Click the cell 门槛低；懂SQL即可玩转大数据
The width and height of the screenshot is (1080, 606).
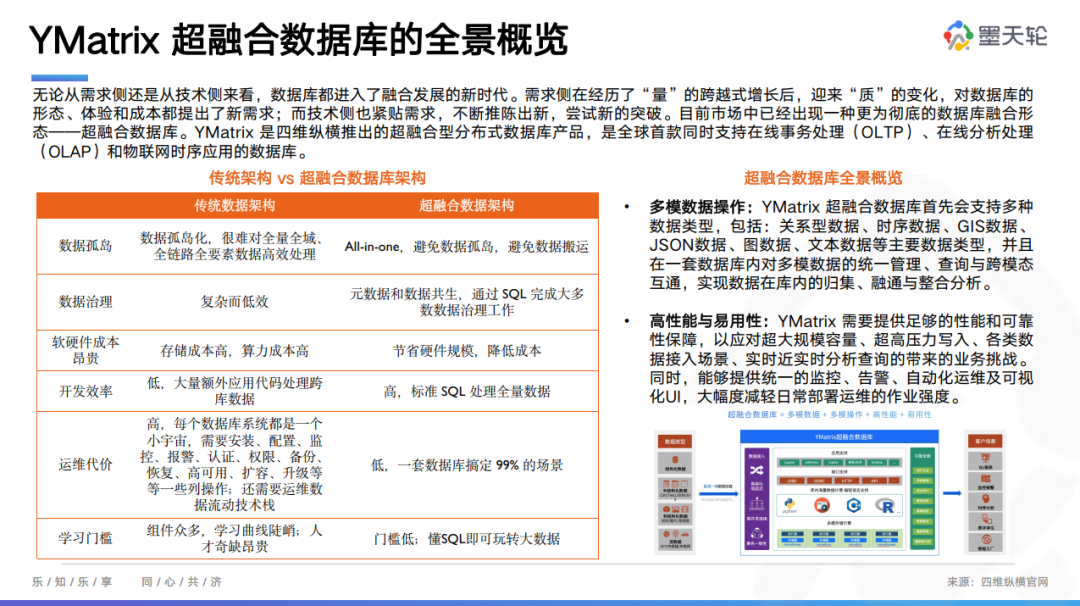[466, 539]
